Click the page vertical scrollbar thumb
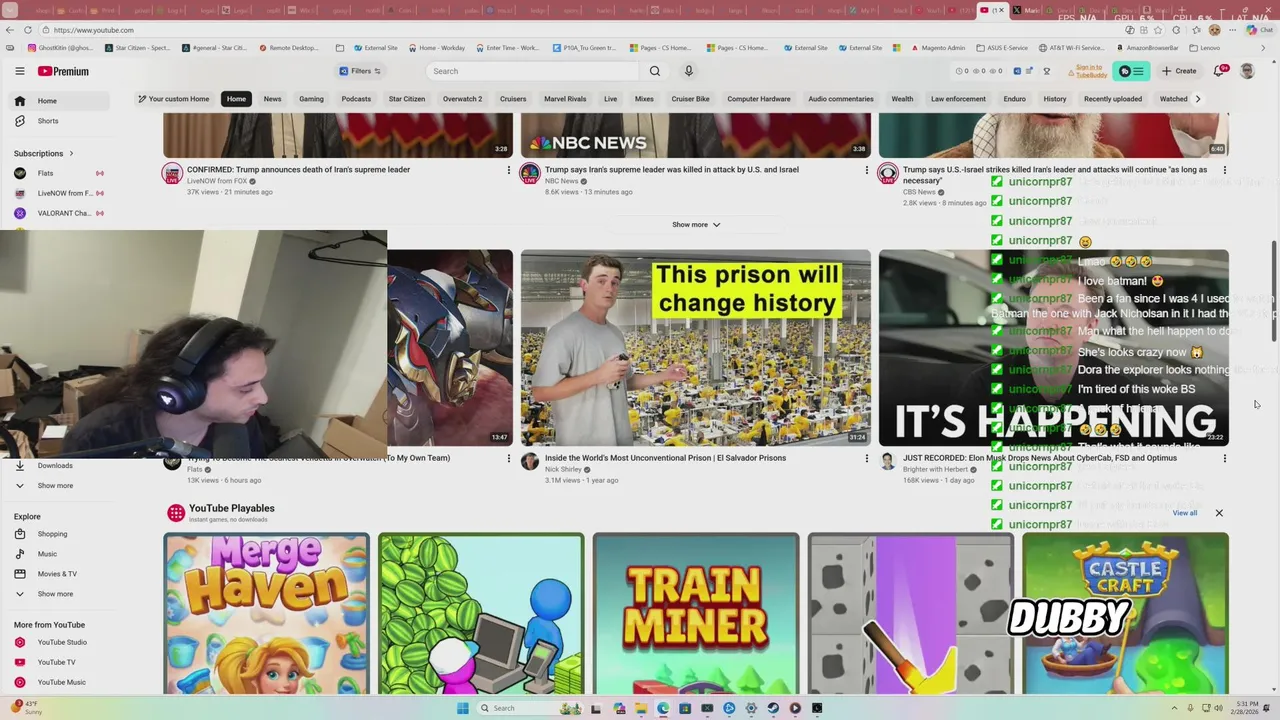Viewport: 1280px width, 720px height. 1273,293
